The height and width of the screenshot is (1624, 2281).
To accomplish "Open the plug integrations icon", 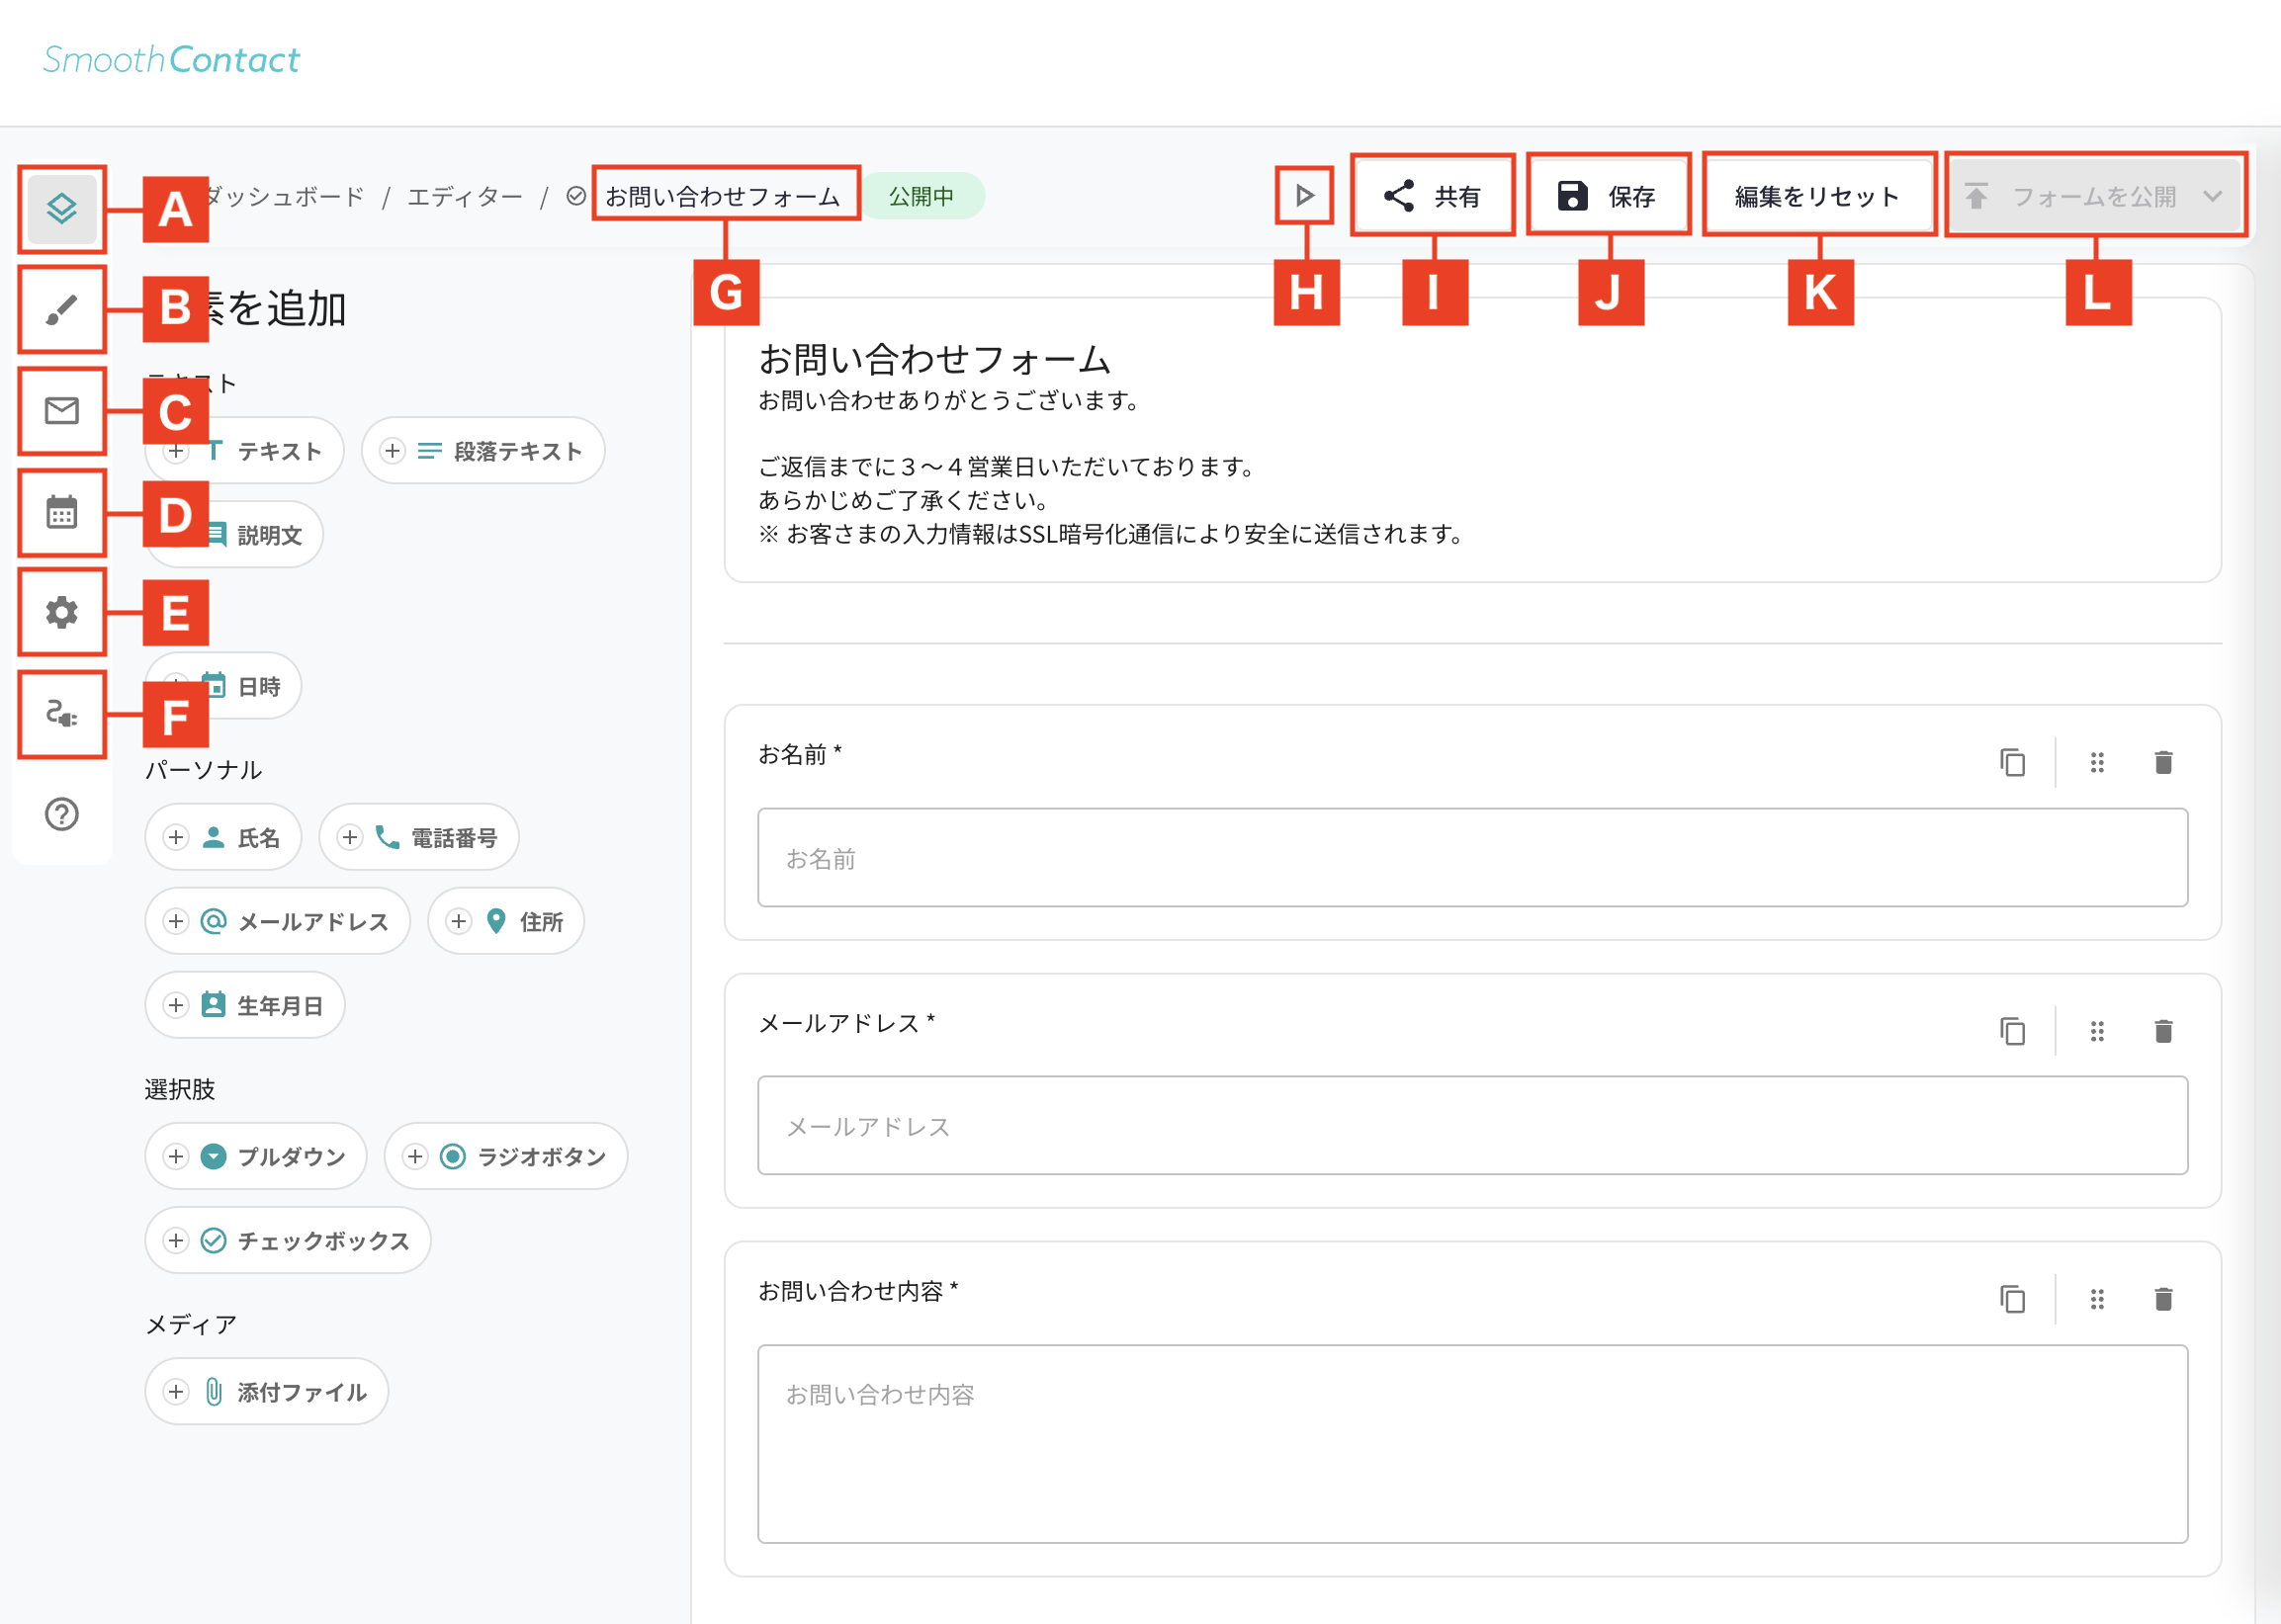I will pyautogui.click(x=62, y=714).
